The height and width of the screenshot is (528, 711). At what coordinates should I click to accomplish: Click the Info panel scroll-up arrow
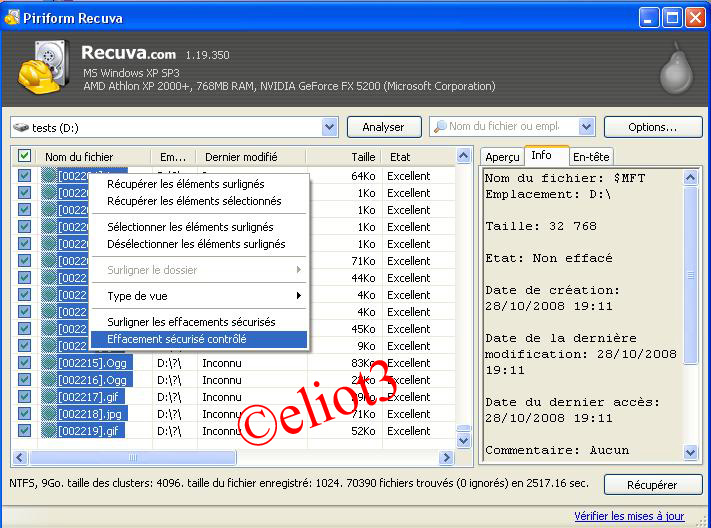[x=690, y=177]
